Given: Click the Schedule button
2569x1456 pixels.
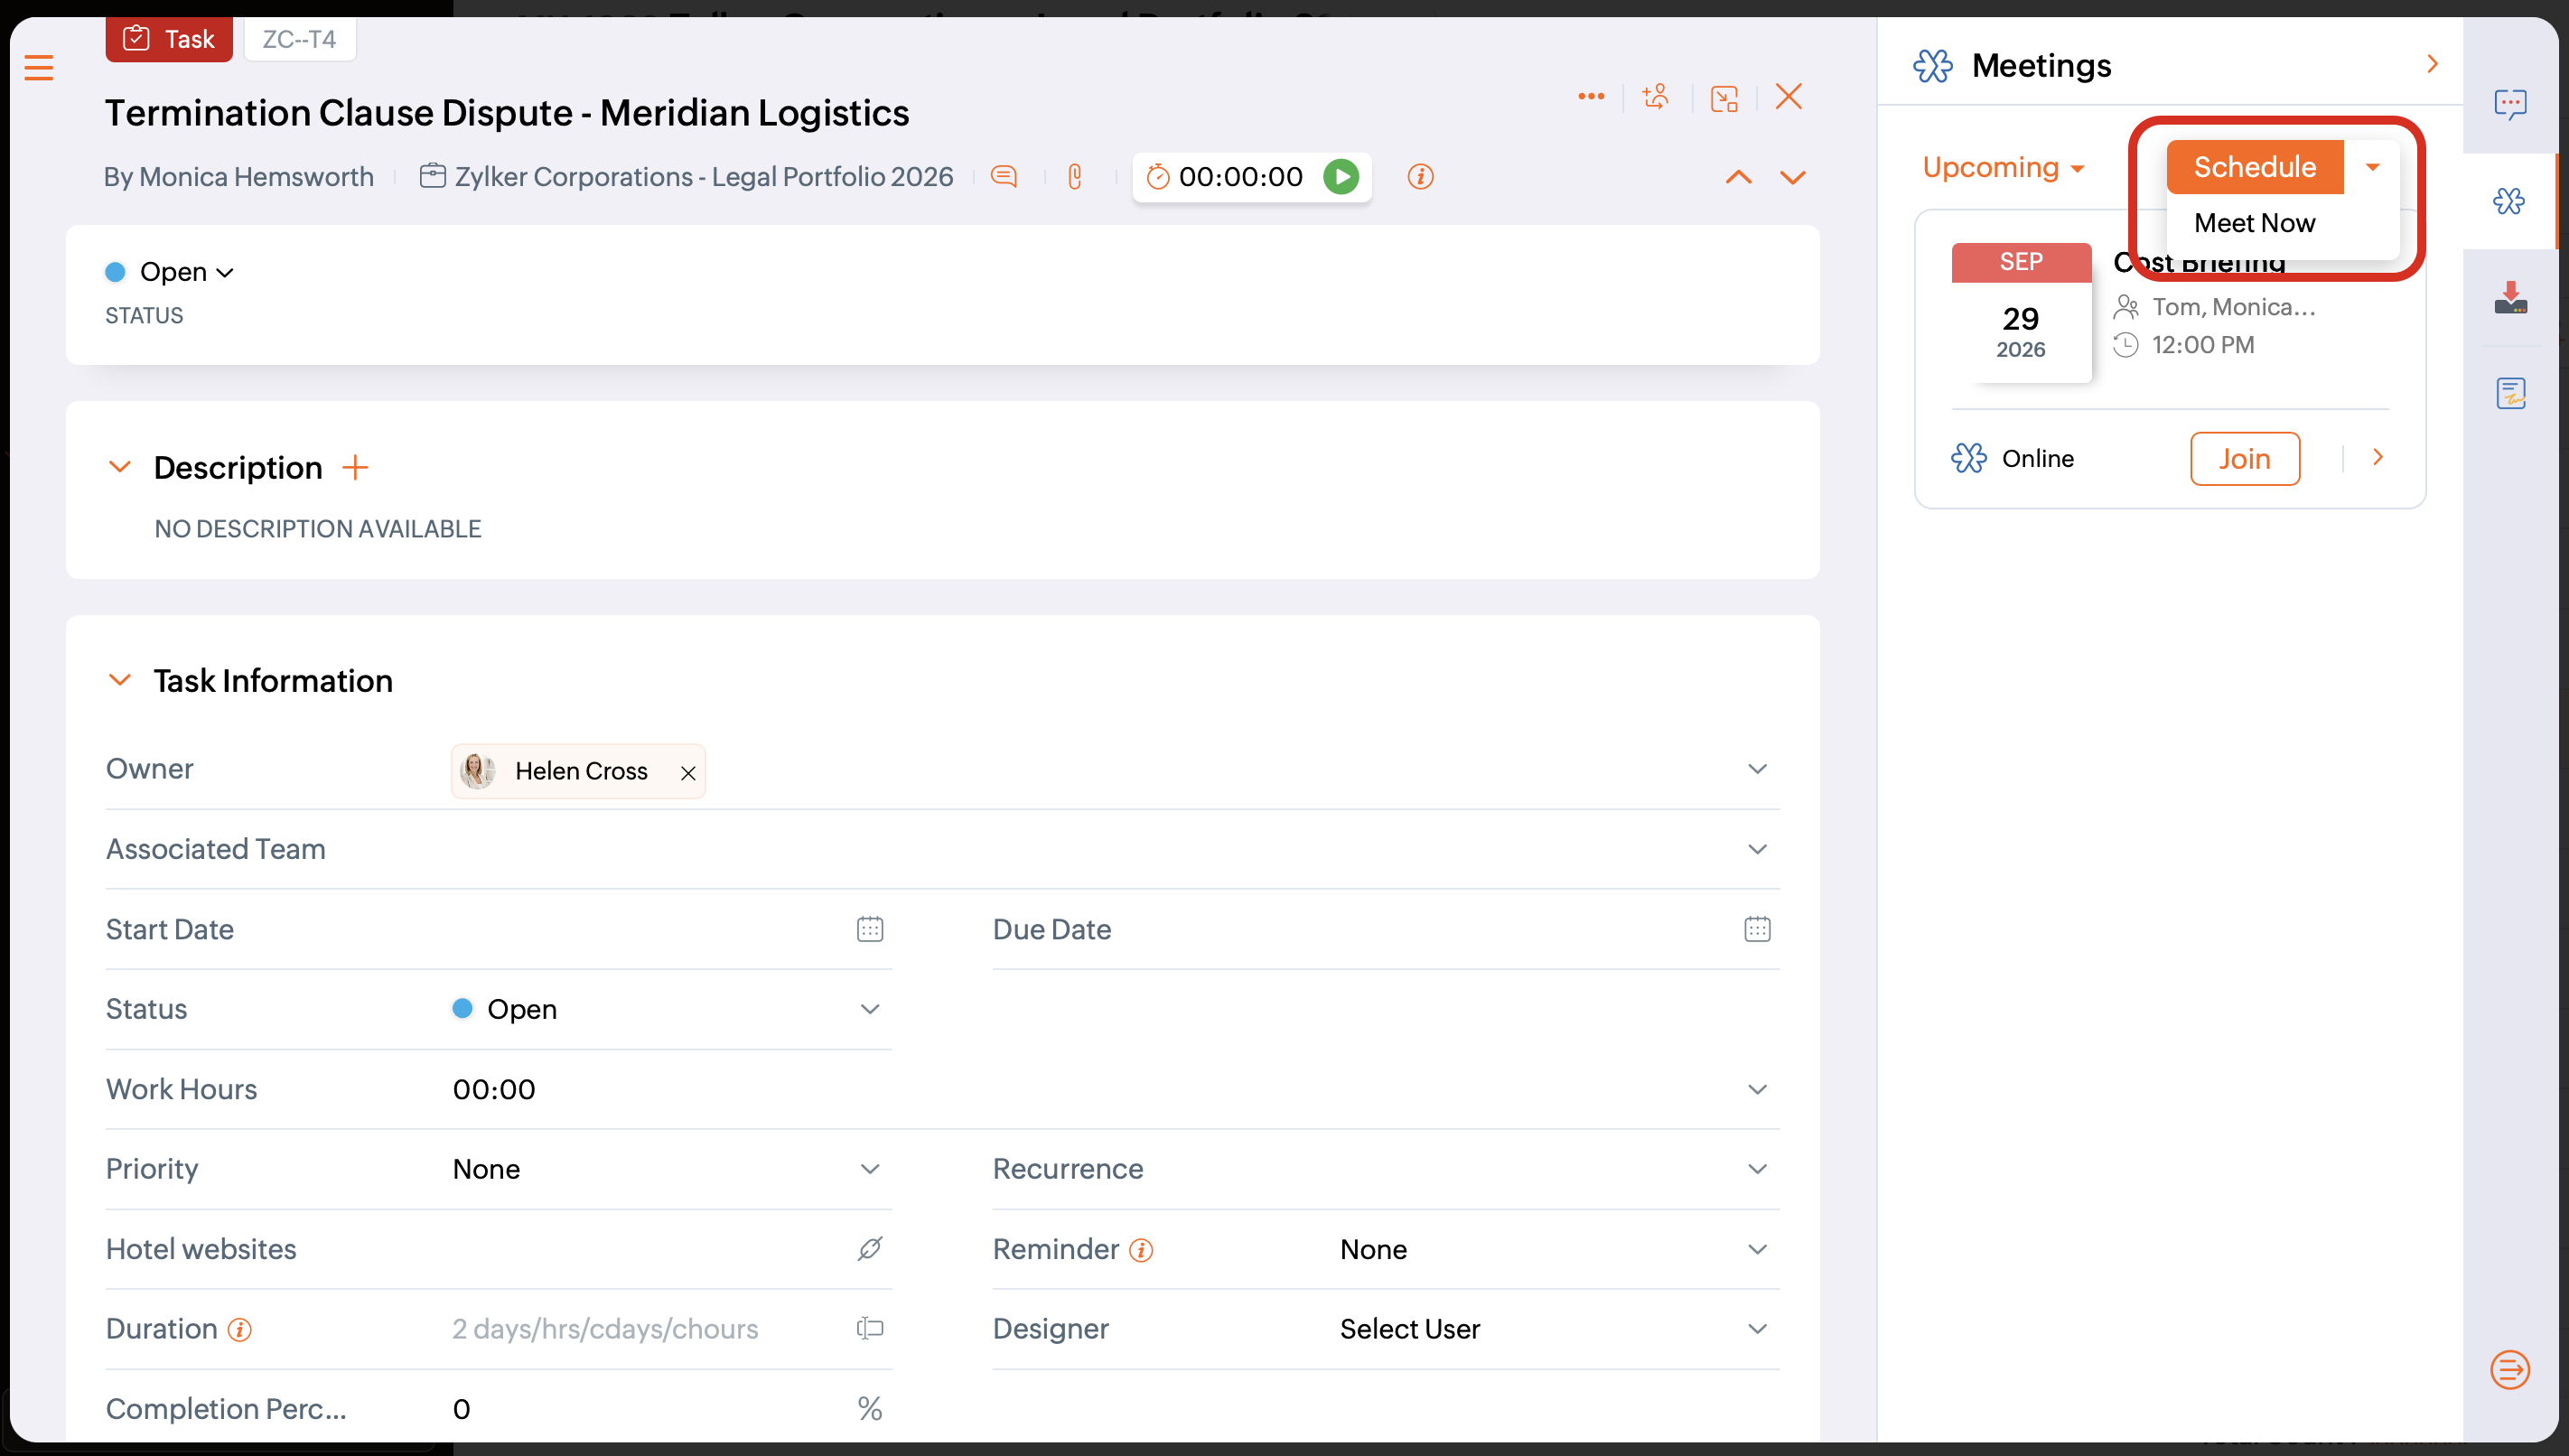Looking at the screenshot, I should pyautogui.click(x=2254, y=167).
